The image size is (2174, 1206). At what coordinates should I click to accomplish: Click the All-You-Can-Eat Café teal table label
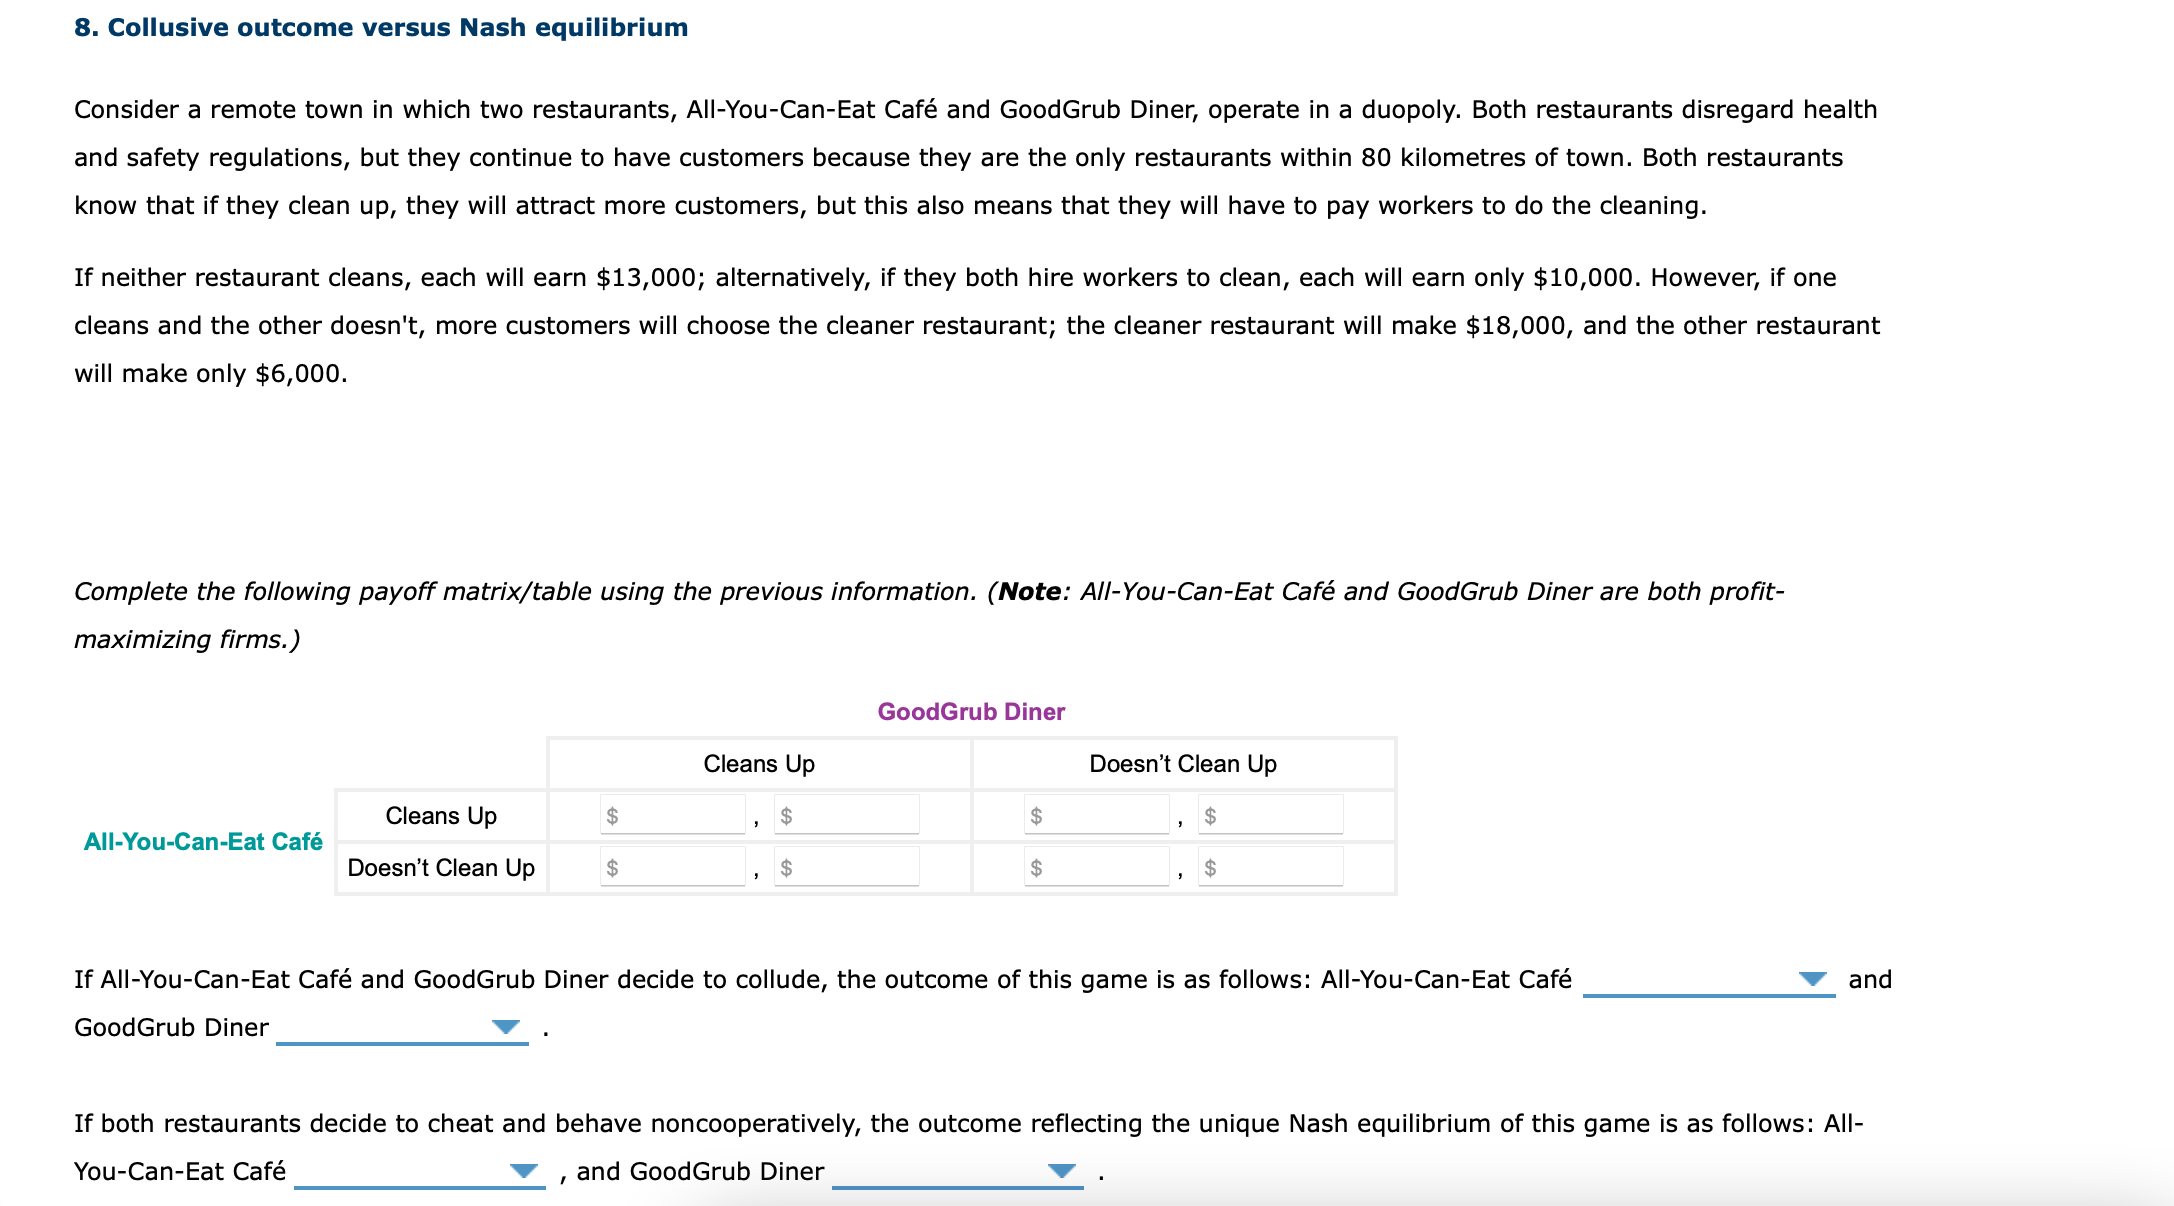[203, 841]
